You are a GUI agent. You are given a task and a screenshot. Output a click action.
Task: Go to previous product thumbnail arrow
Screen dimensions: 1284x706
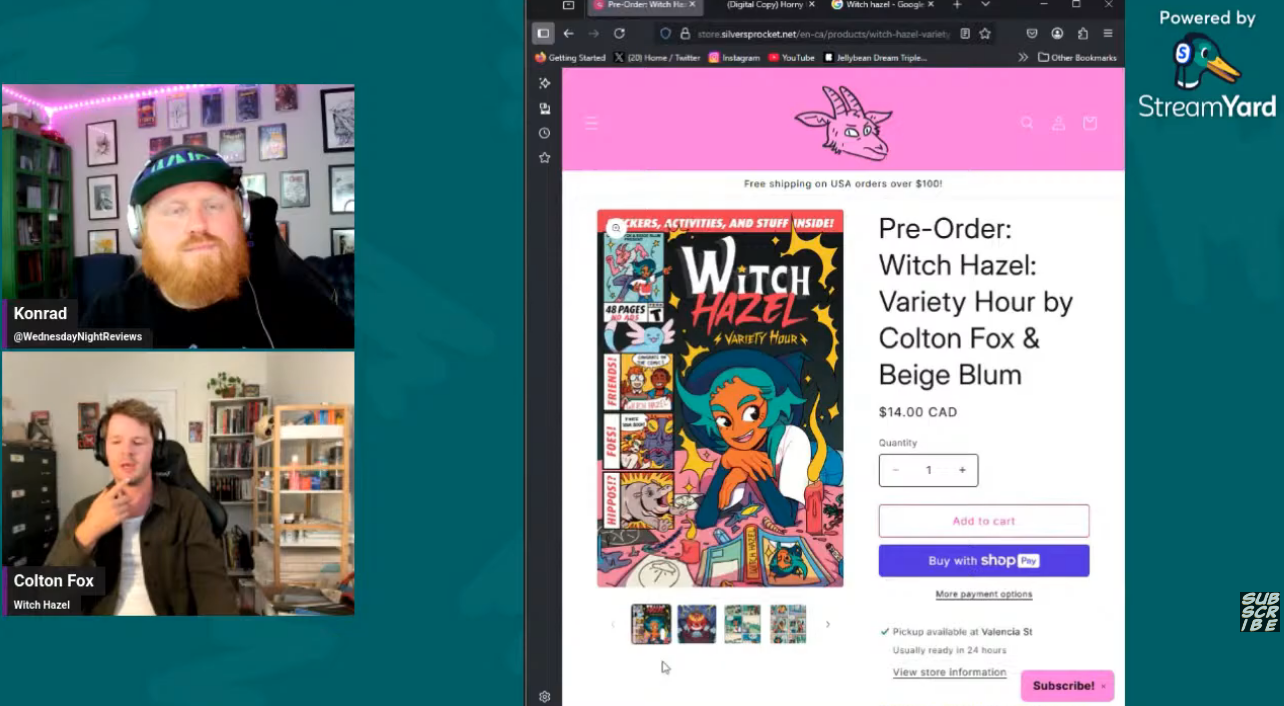pyautogui.click(x=613, y=624)
